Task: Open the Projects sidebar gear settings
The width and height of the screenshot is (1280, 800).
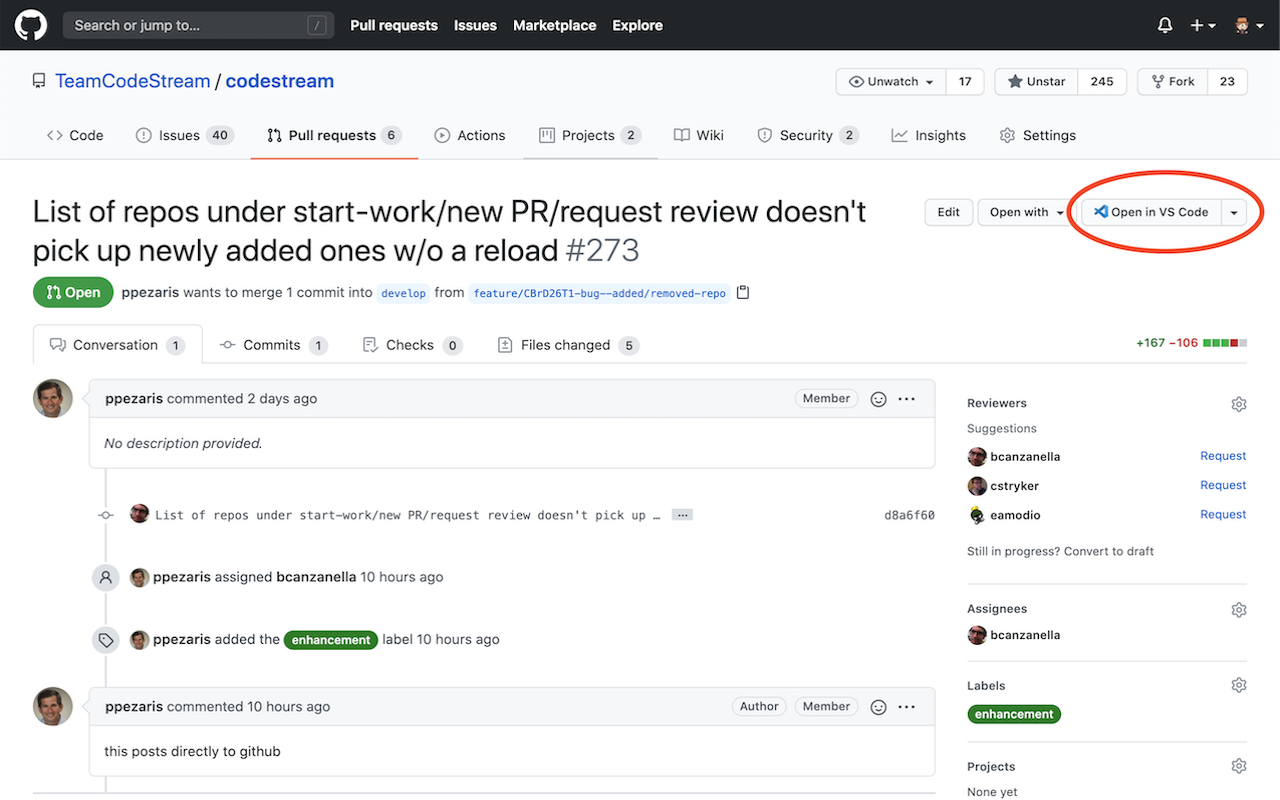Action: (x=1239, y=767)
